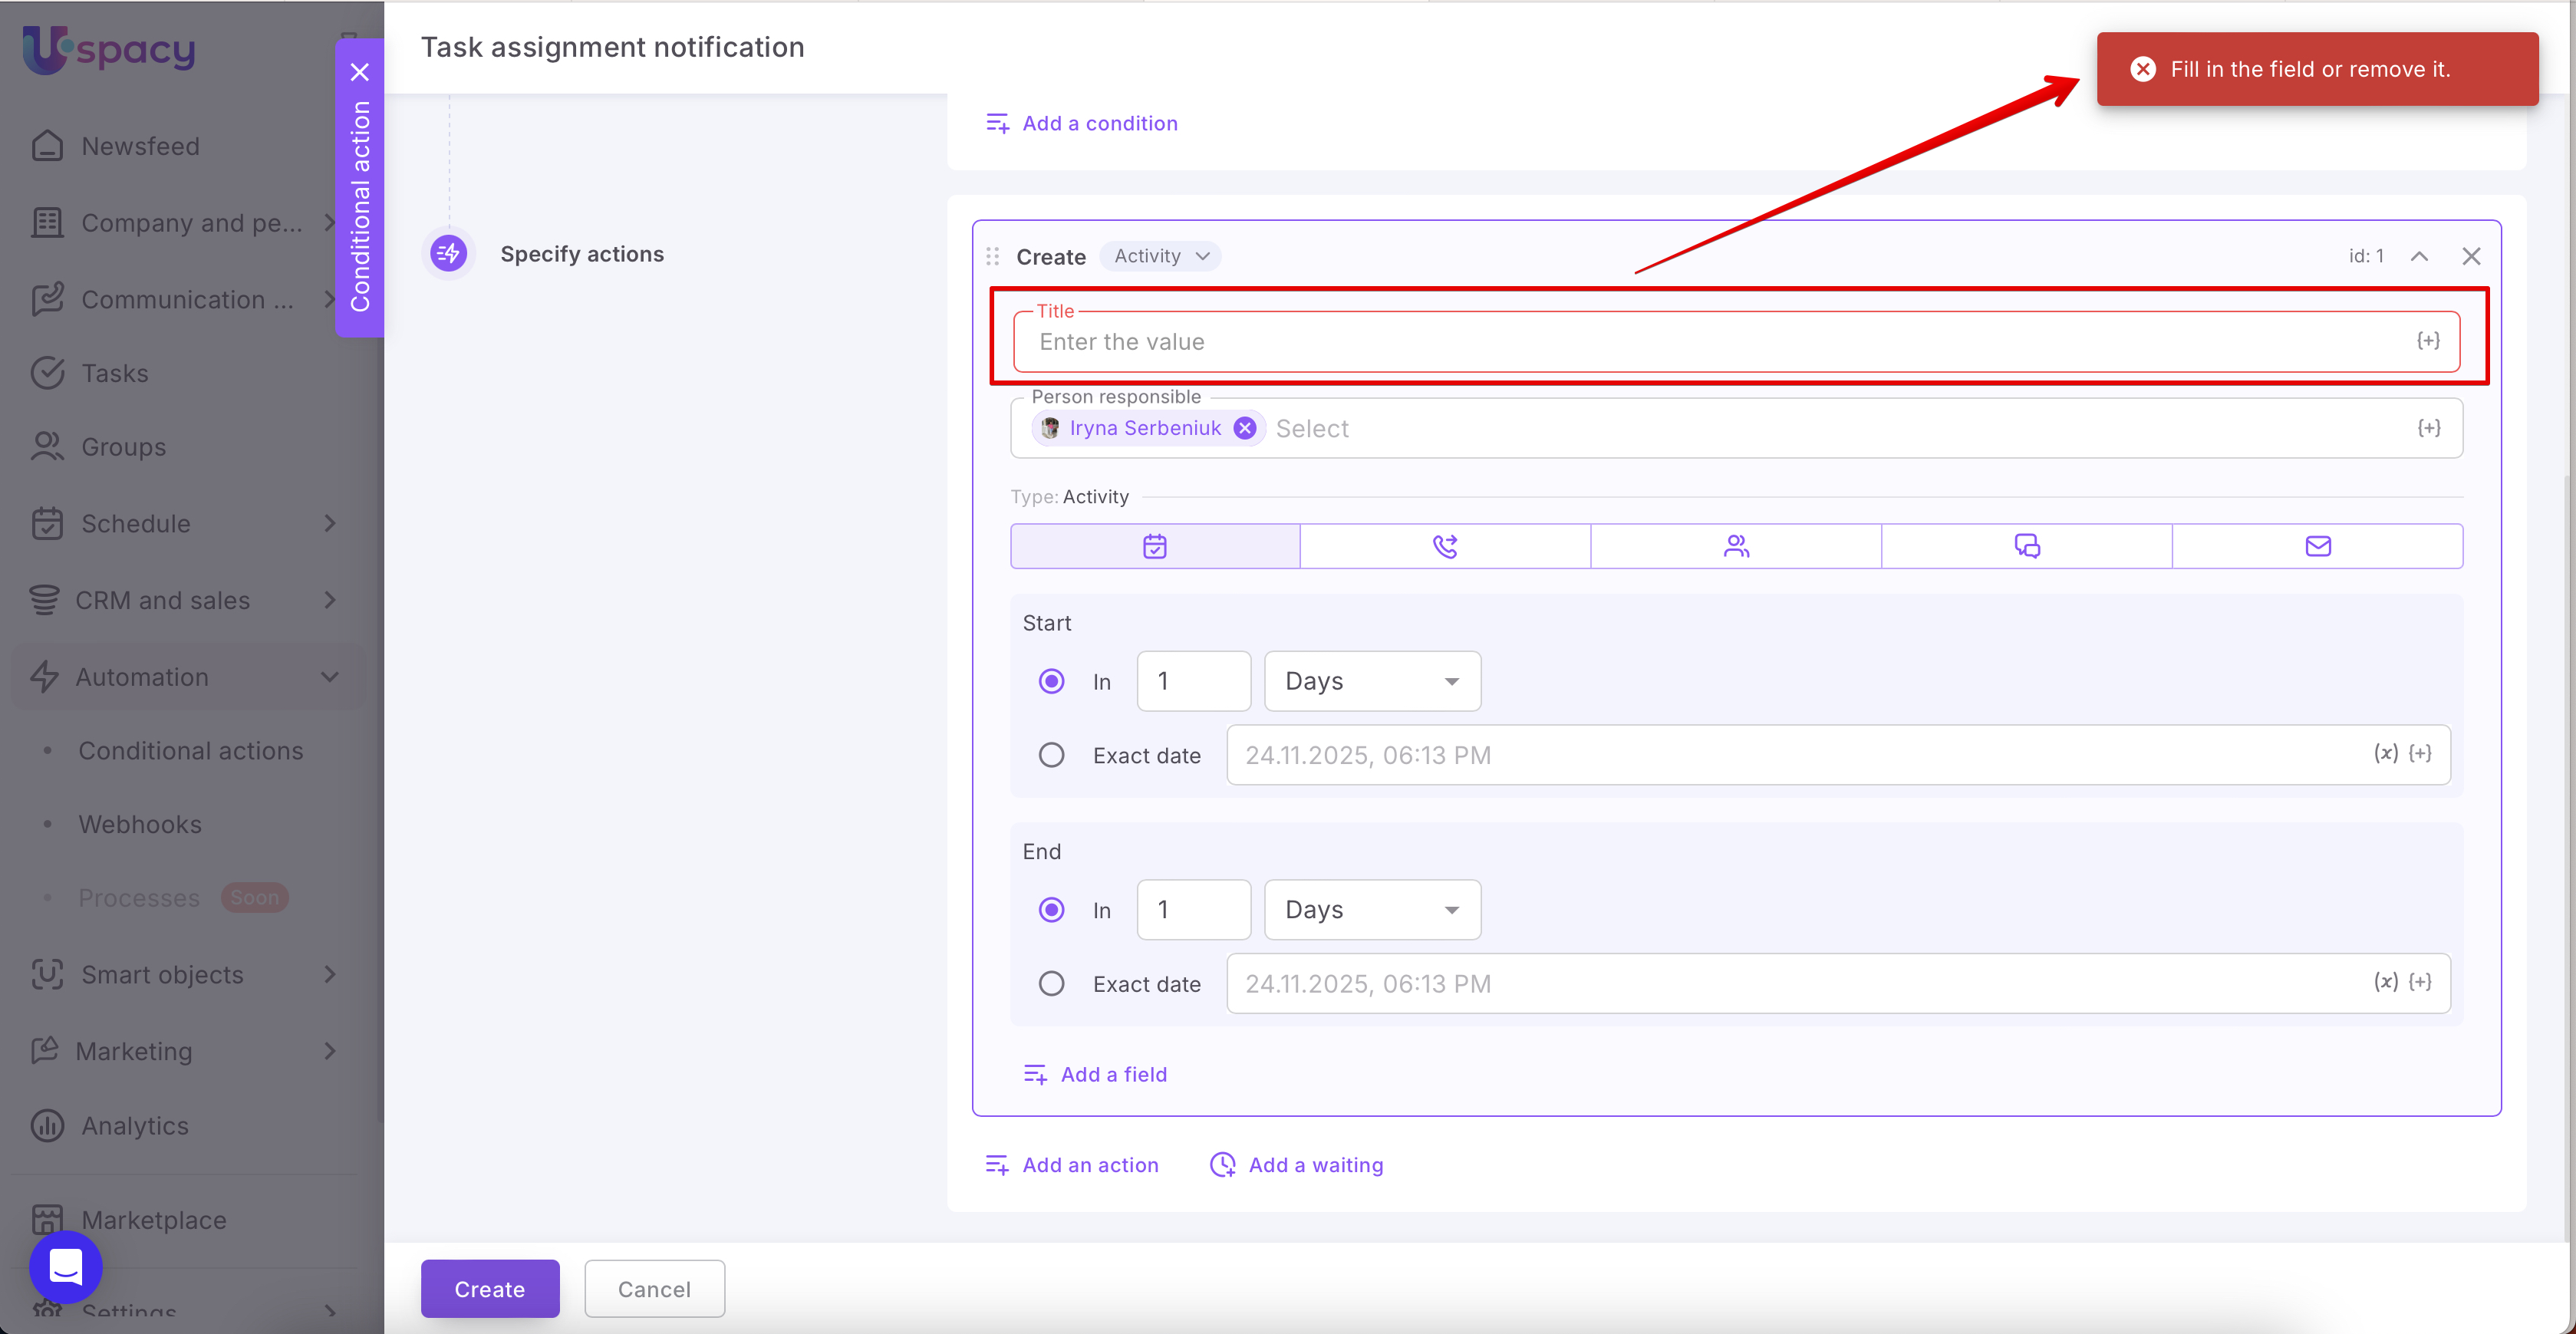
Task: Open the Activity entity type dropdown
Action: coord(1161,256)
